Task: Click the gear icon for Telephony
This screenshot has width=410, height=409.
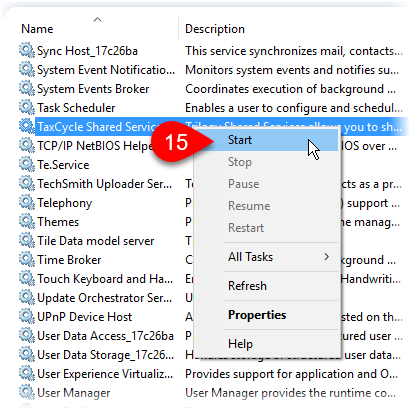Action: (27, 202)
